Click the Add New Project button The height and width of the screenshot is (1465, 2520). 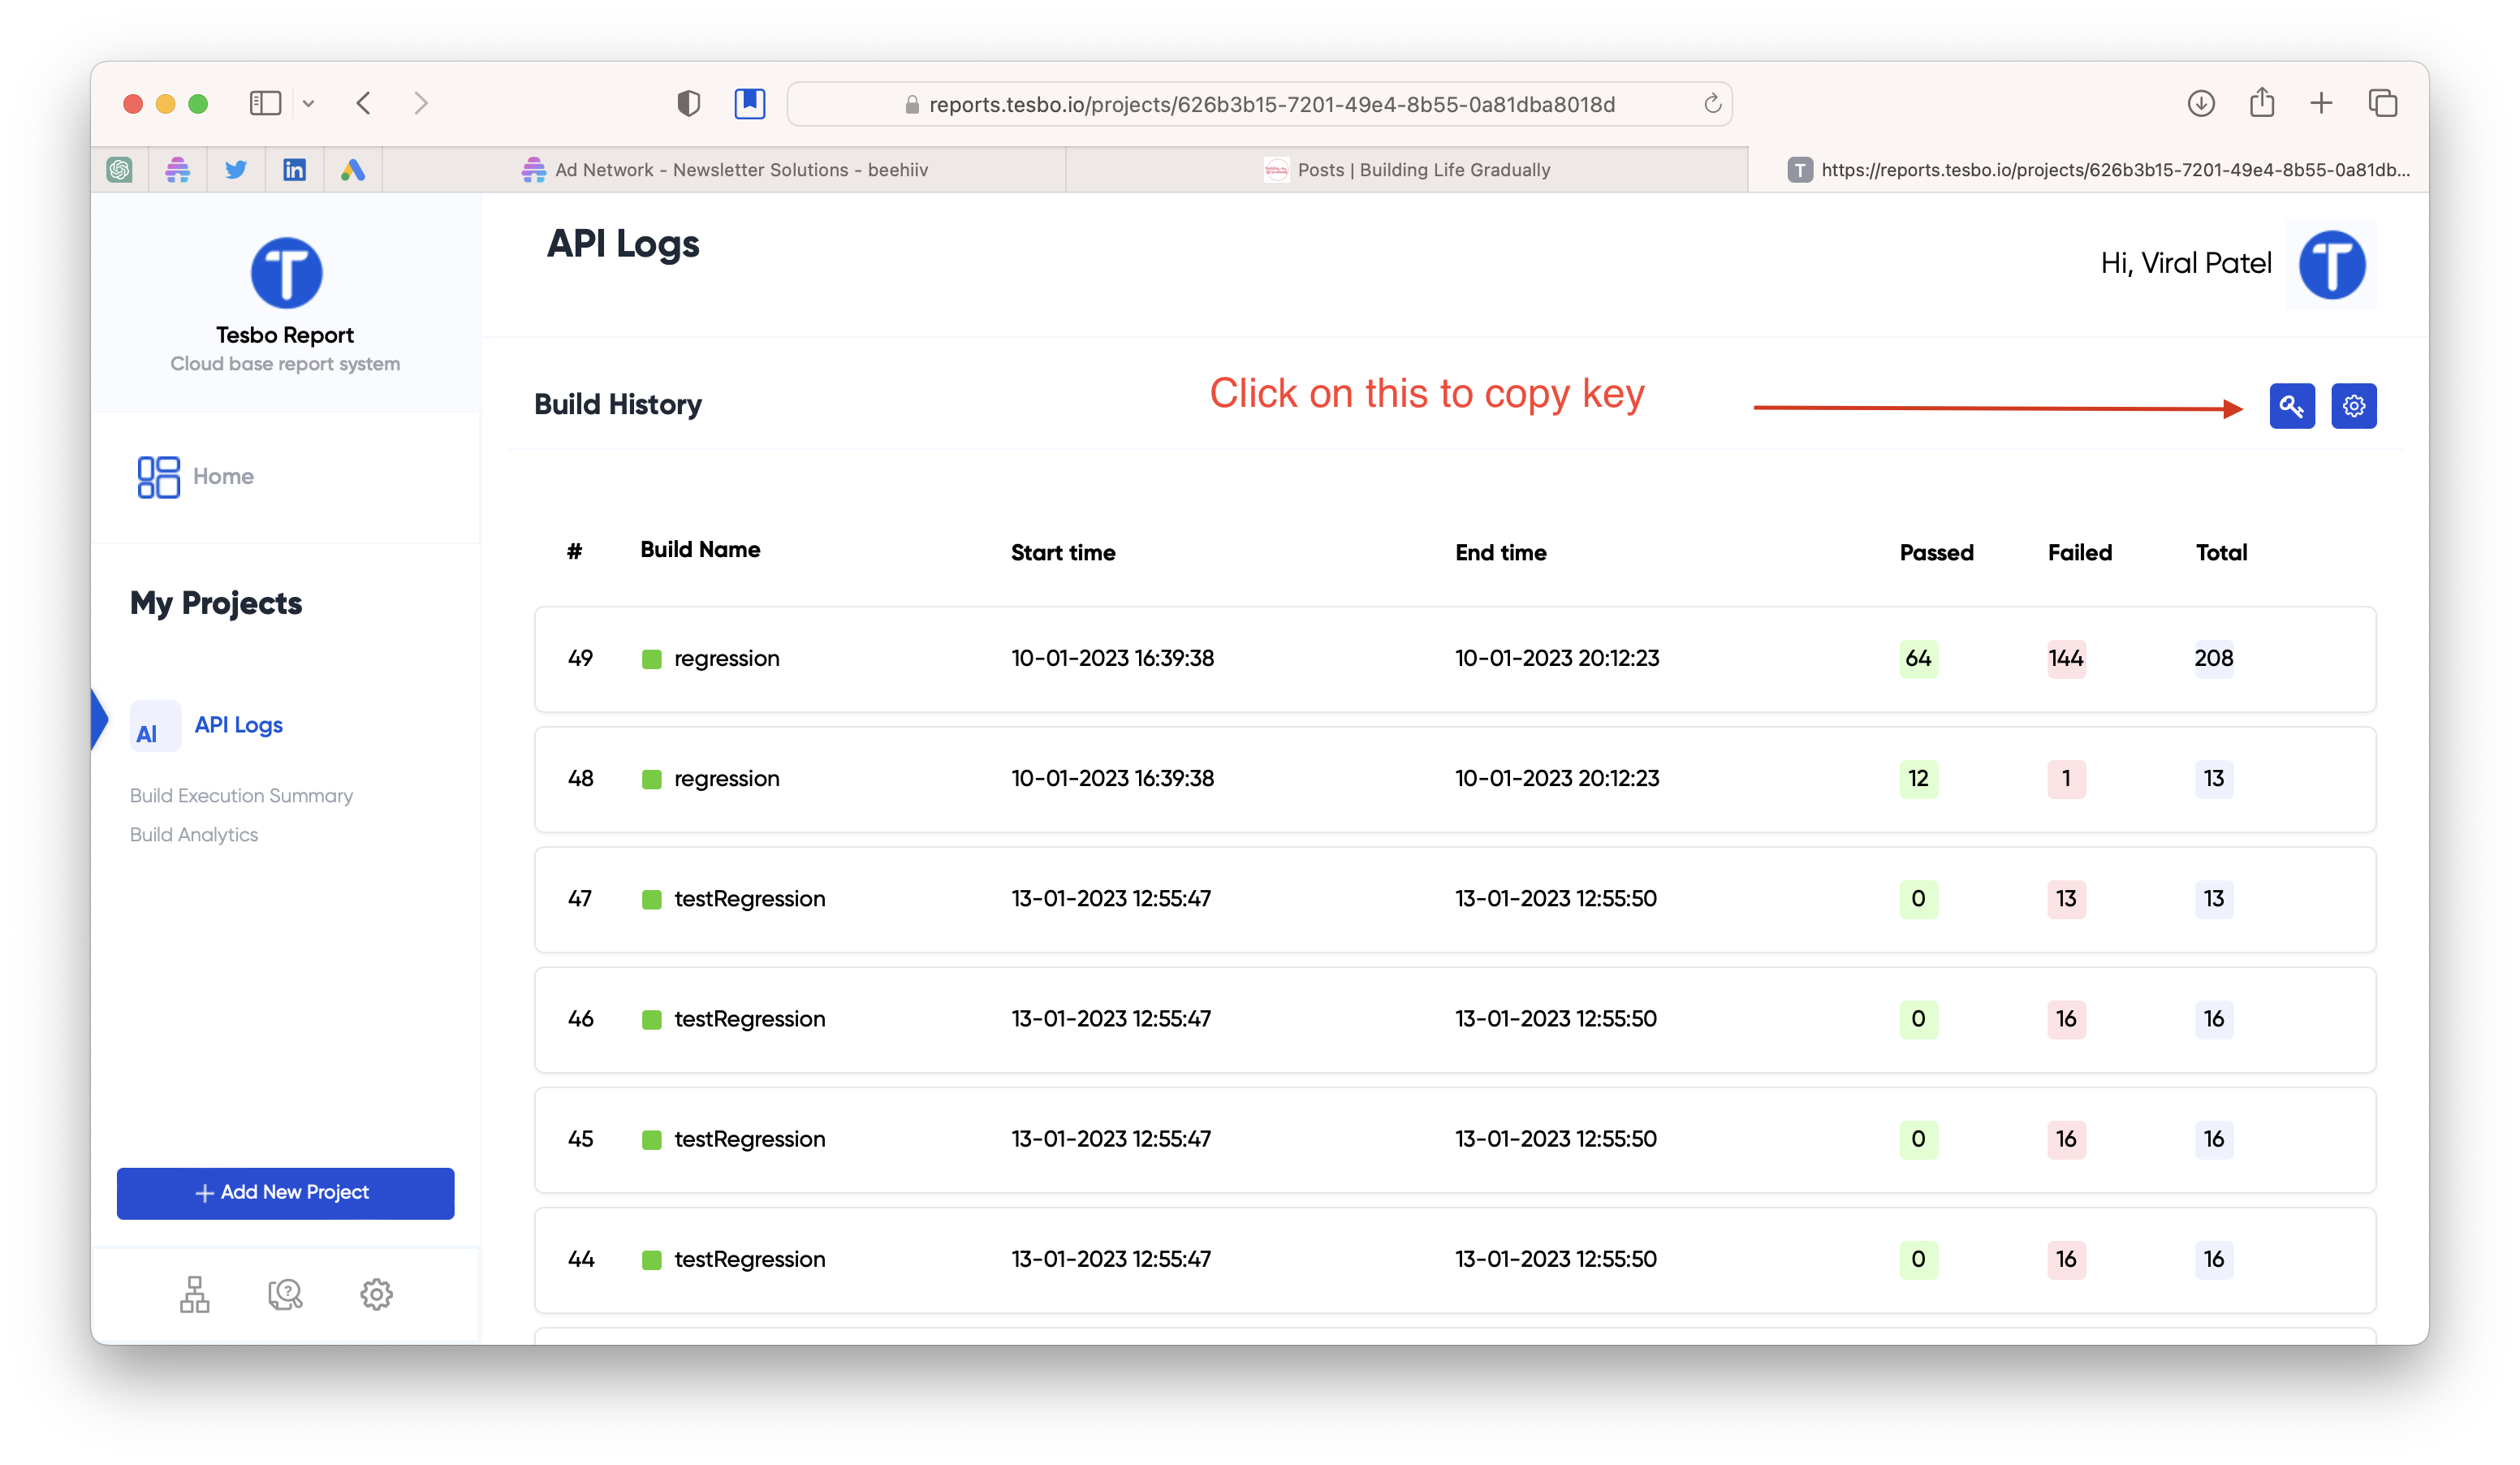coord(285,1192)
